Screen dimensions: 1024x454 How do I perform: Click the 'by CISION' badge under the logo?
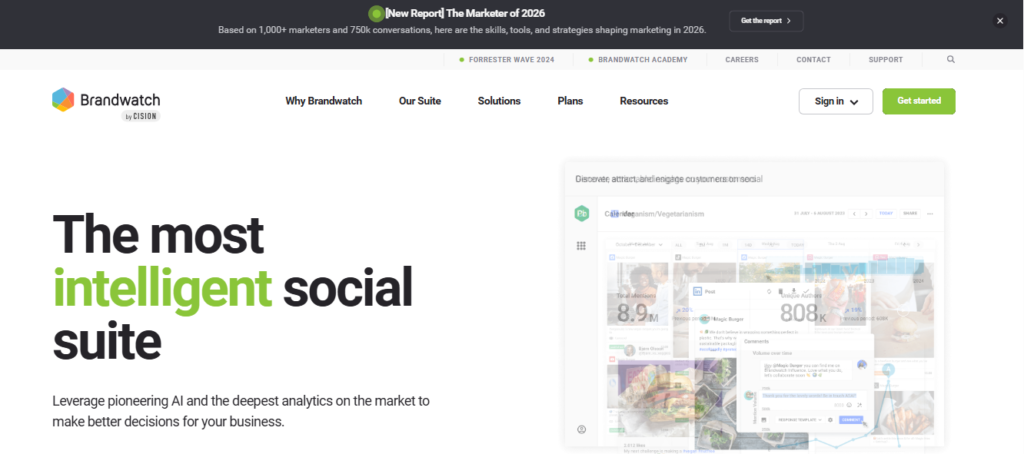click(x=140, y=116)
